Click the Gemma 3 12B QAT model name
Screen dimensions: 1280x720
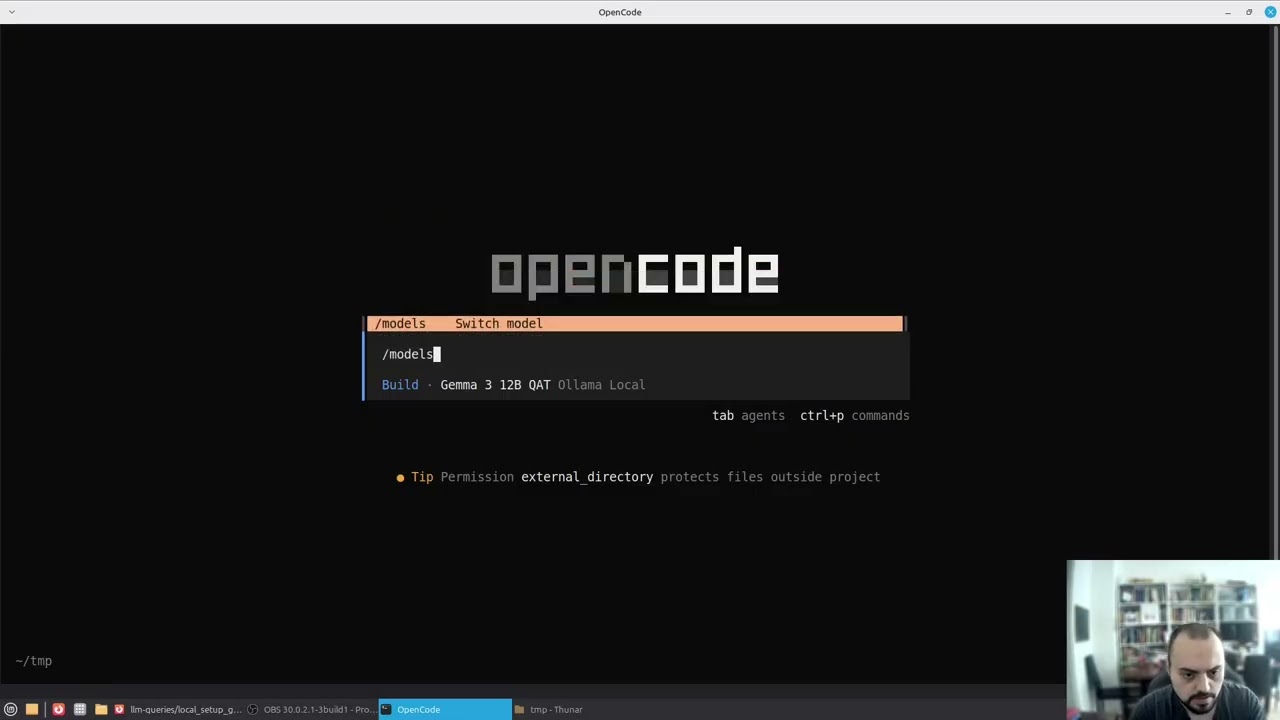click(495, 385)
